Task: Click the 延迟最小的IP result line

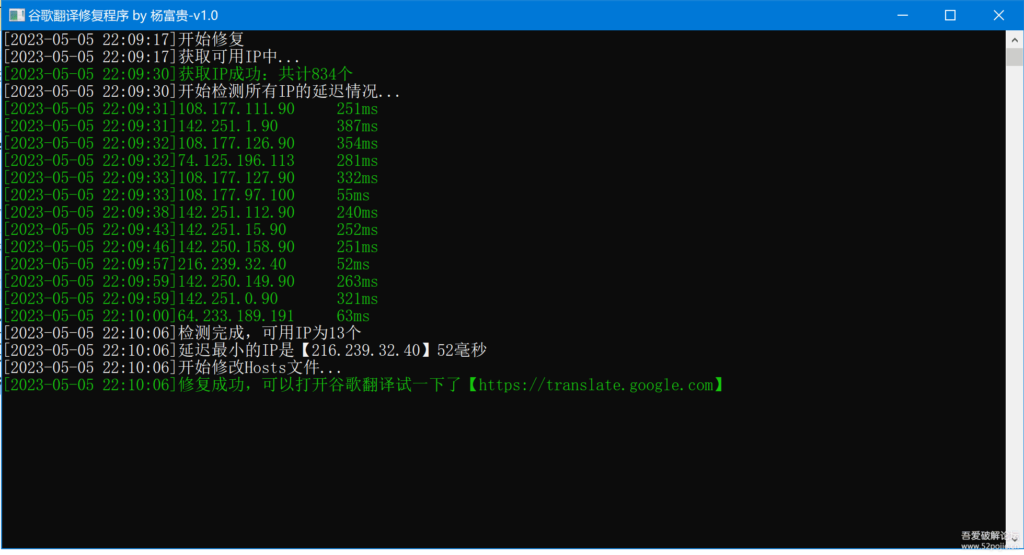Action: pyautogui.click(x=332, y=350)
